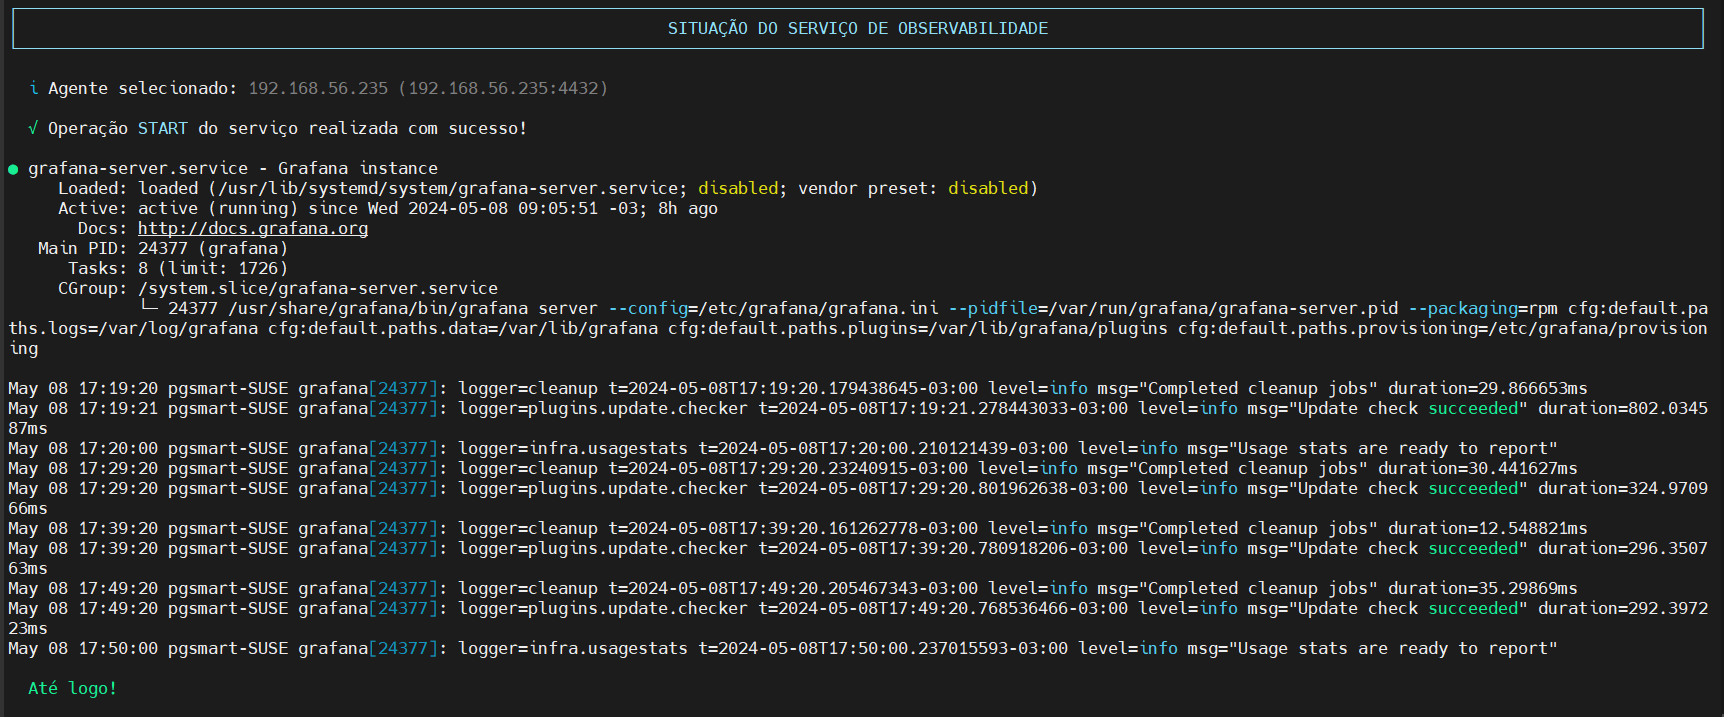
Task: Click the log timestamp t=2024-05-08T17:19:20.179438645-03:00
Action: [x=793, y=388]
